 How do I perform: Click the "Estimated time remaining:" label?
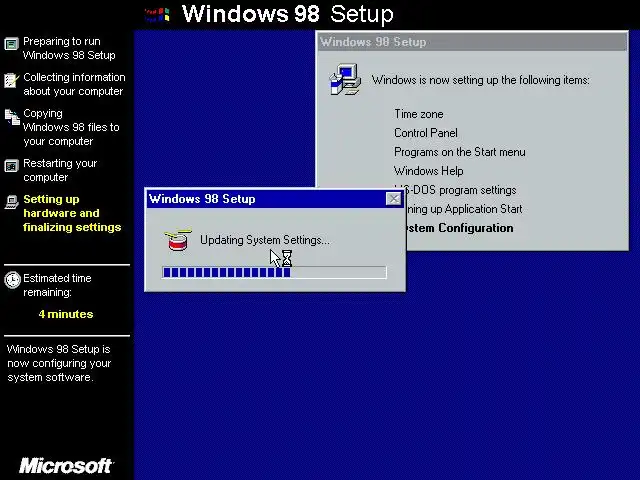click(57, 285)
